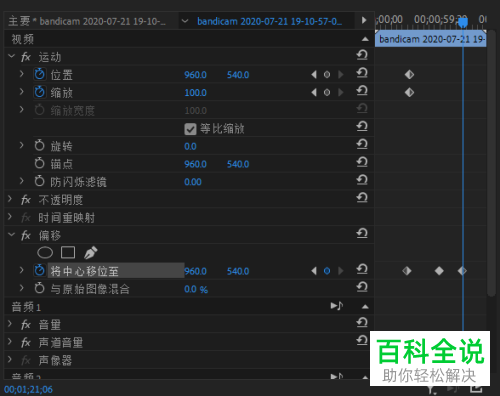Expand the 旋转 parameter
Screen dimensions: 500x396
coord(22,145)
